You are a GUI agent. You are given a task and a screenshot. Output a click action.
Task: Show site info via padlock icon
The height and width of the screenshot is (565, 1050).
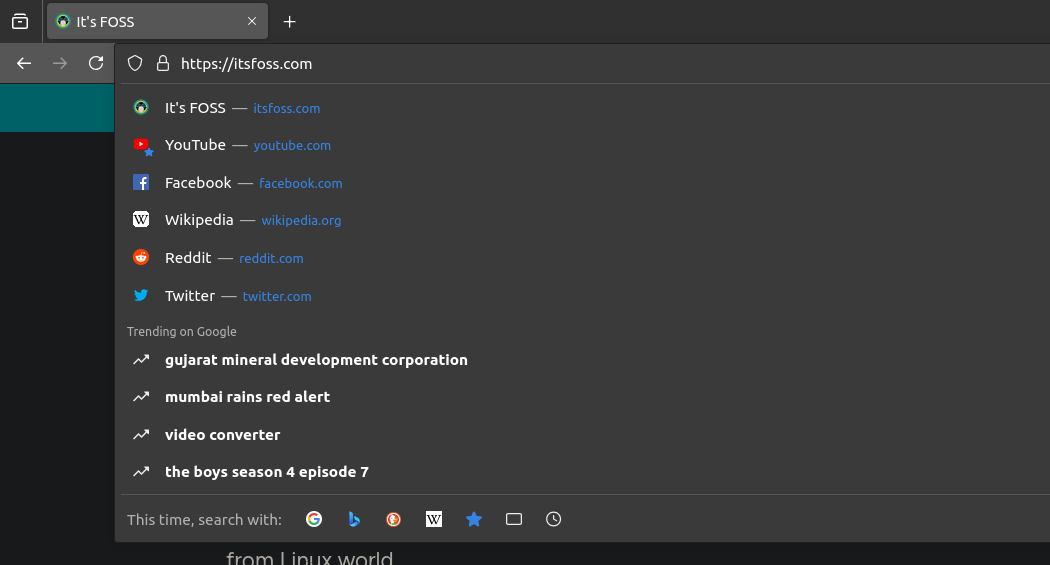163,64
